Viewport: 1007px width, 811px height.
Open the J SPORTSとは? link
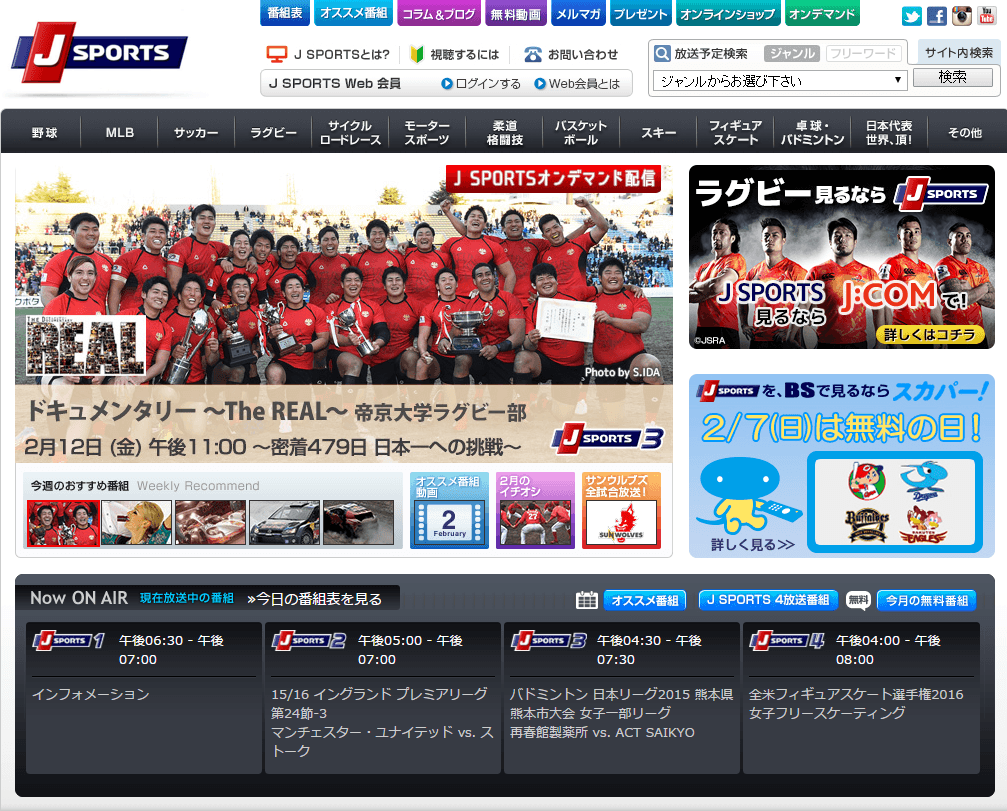[342, 55]
